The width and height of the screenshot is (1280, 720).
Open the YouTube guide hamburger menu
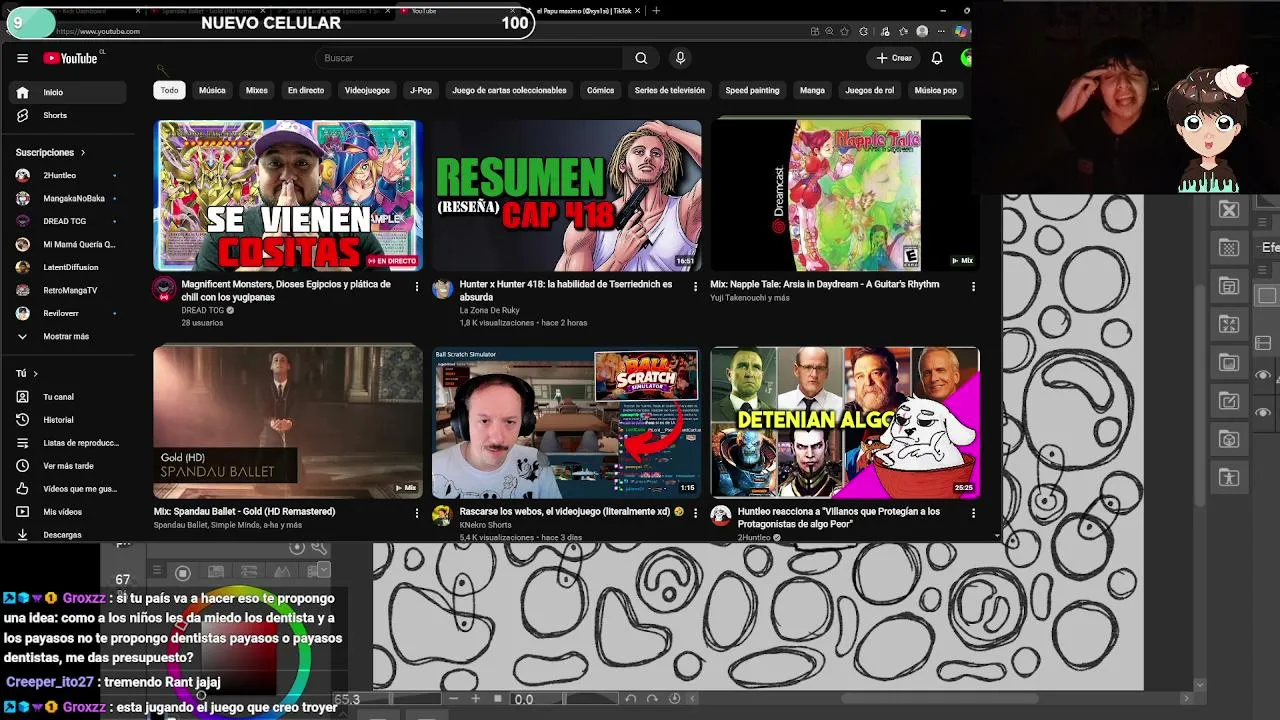[x=22, y=58]
